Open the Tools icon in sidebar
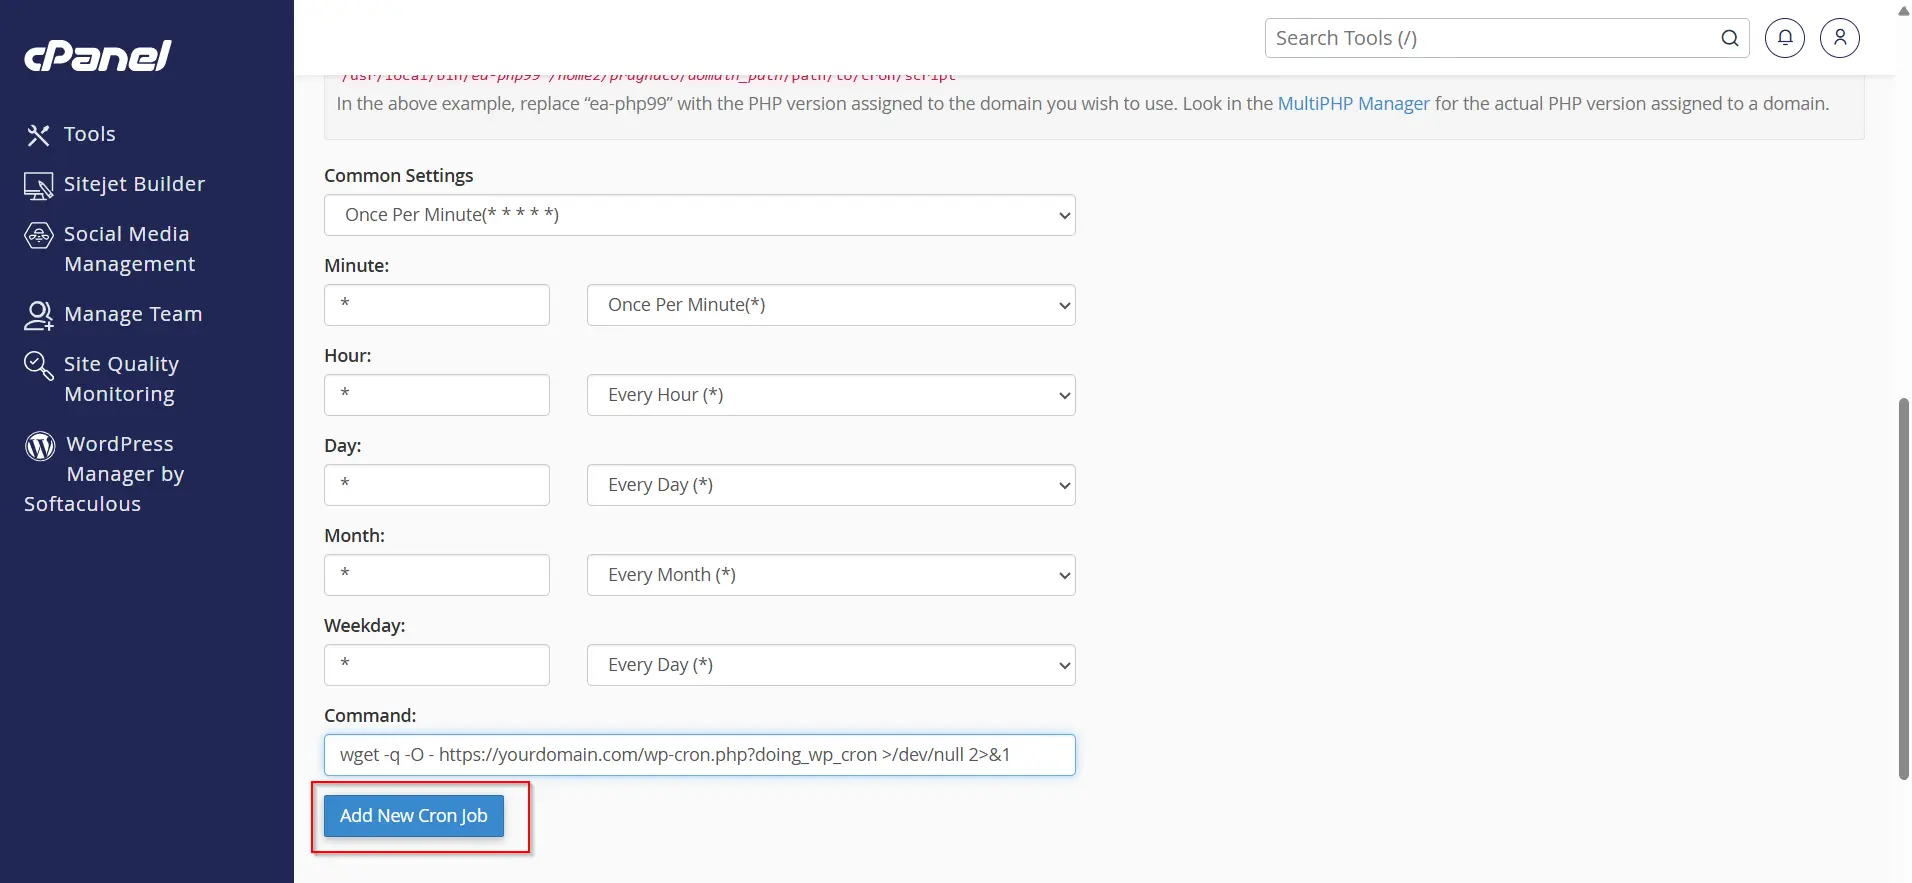Viewport: 1912px width, 883px height. pyautogui.click(x=38, y=135)
